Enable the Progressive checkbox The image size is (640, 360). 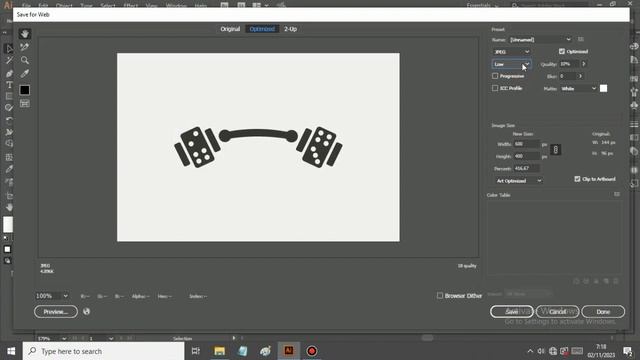495,76
